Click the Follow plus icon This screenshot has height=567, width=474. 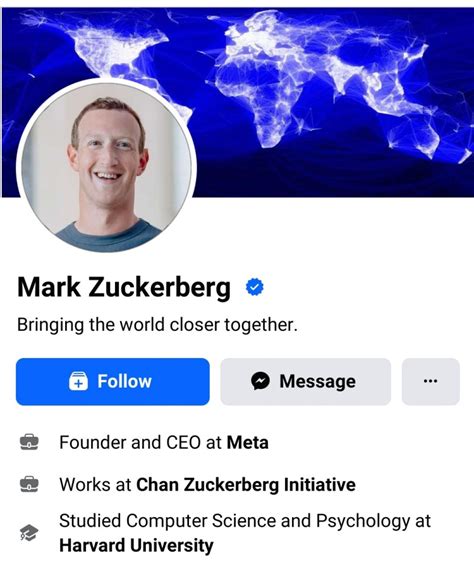pyautogui.click(x=78, y=381)
